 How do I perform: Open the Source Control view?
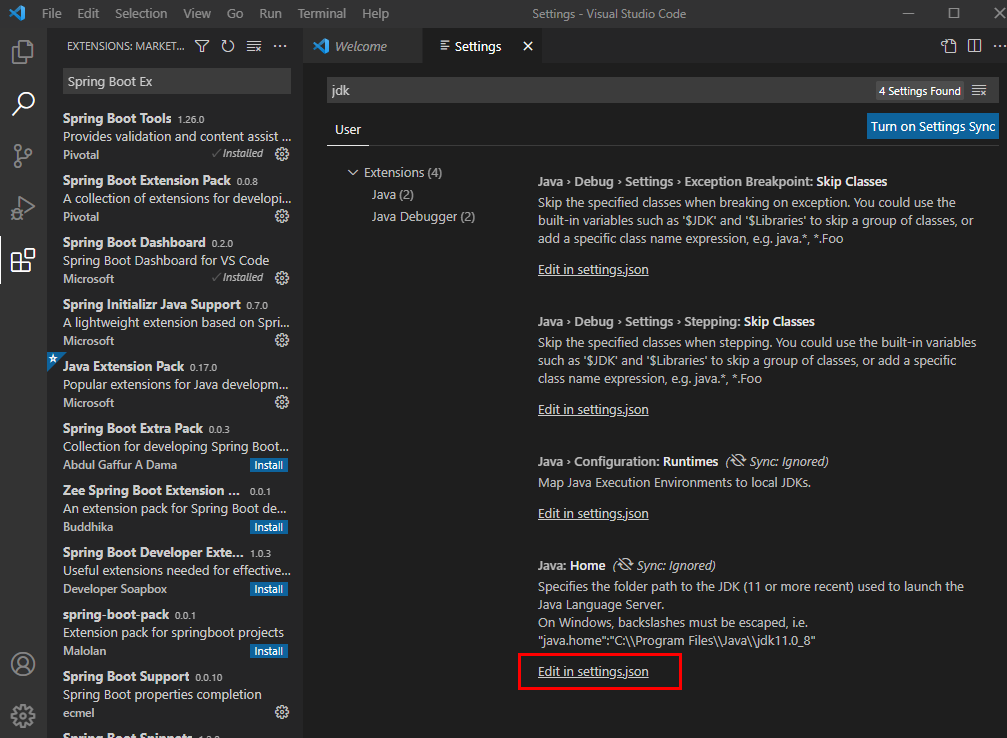tap(23, 155)
